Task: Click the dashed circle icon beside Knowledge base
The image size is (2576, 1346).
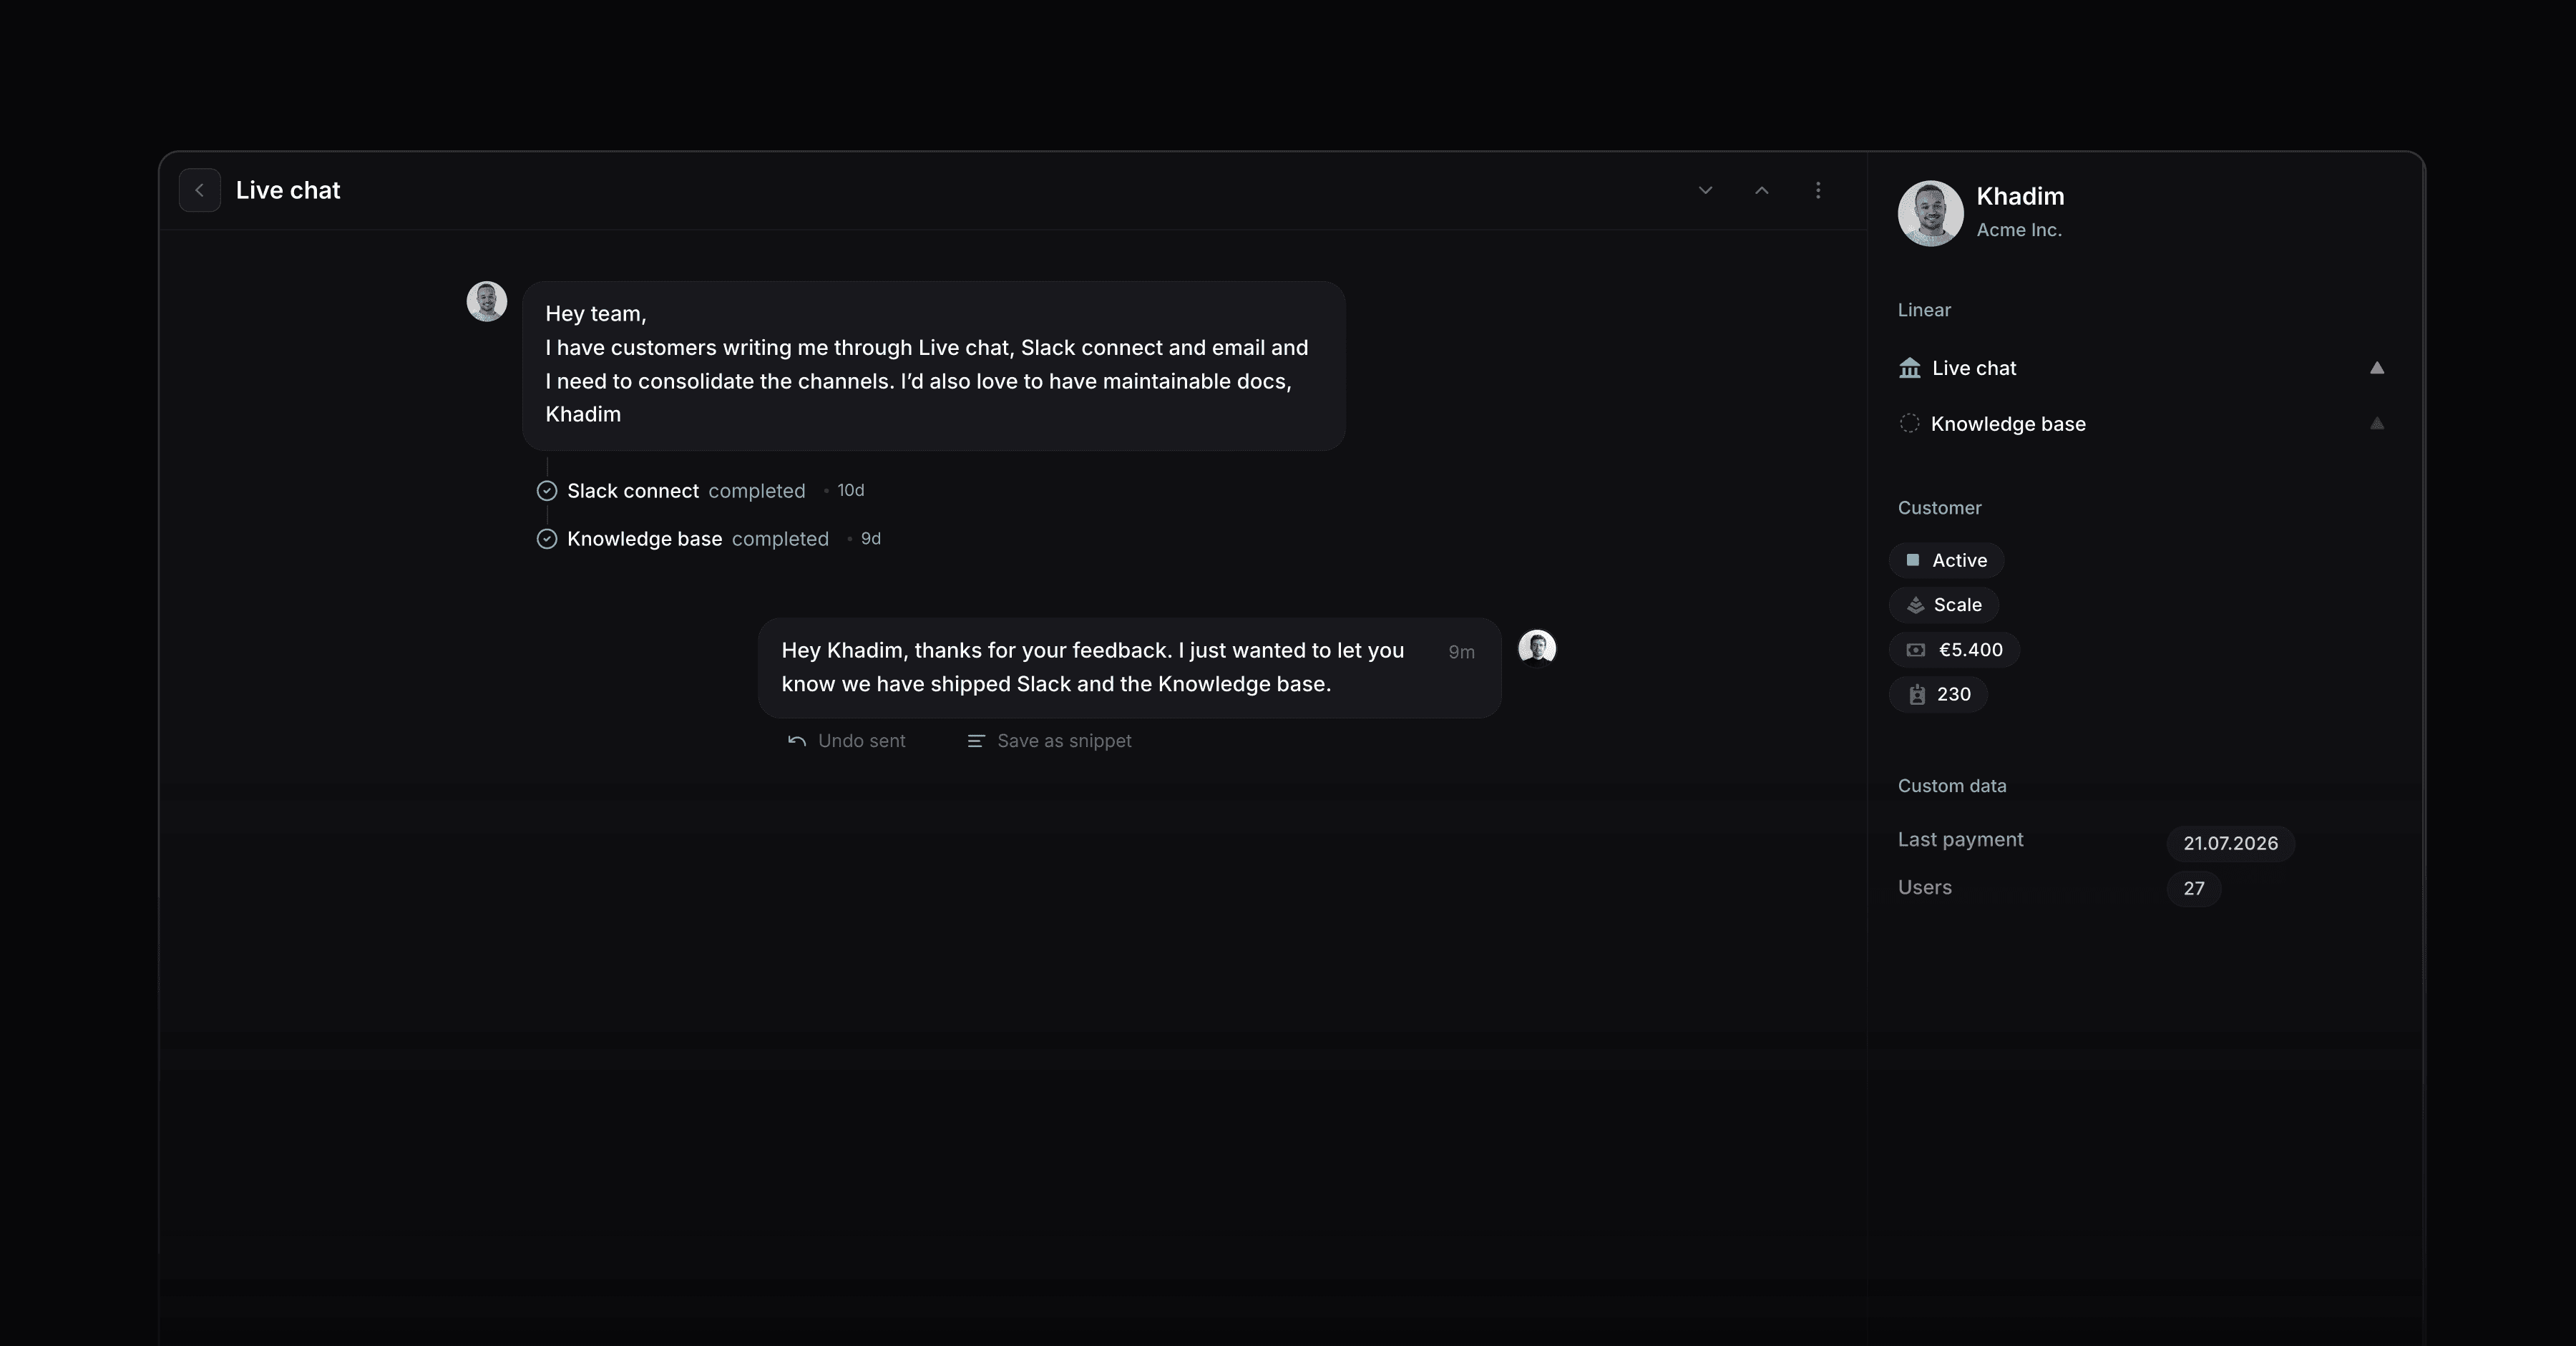Action: coord(1909,424)
